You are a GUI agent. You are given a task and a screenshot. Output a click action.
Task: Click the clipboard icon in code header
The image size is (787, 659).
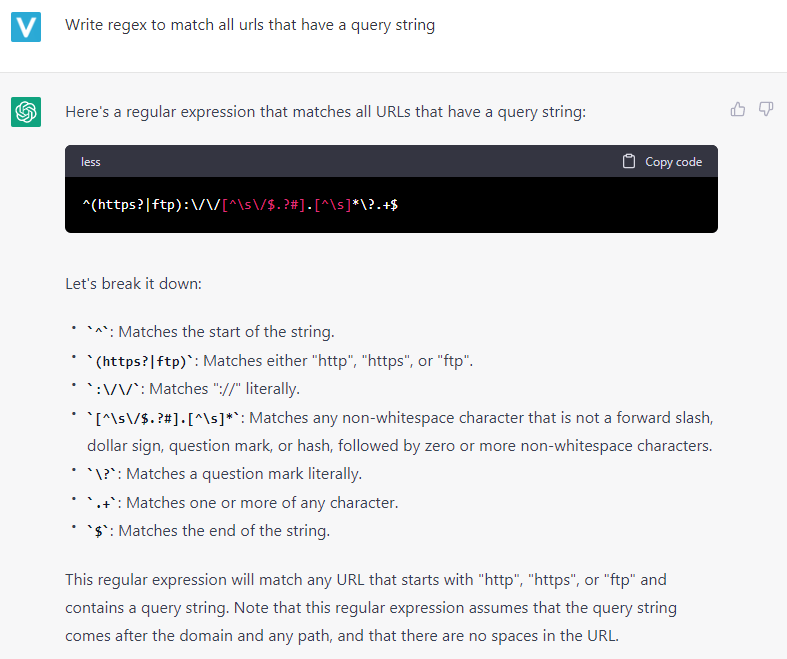click(x=628, y=161)
